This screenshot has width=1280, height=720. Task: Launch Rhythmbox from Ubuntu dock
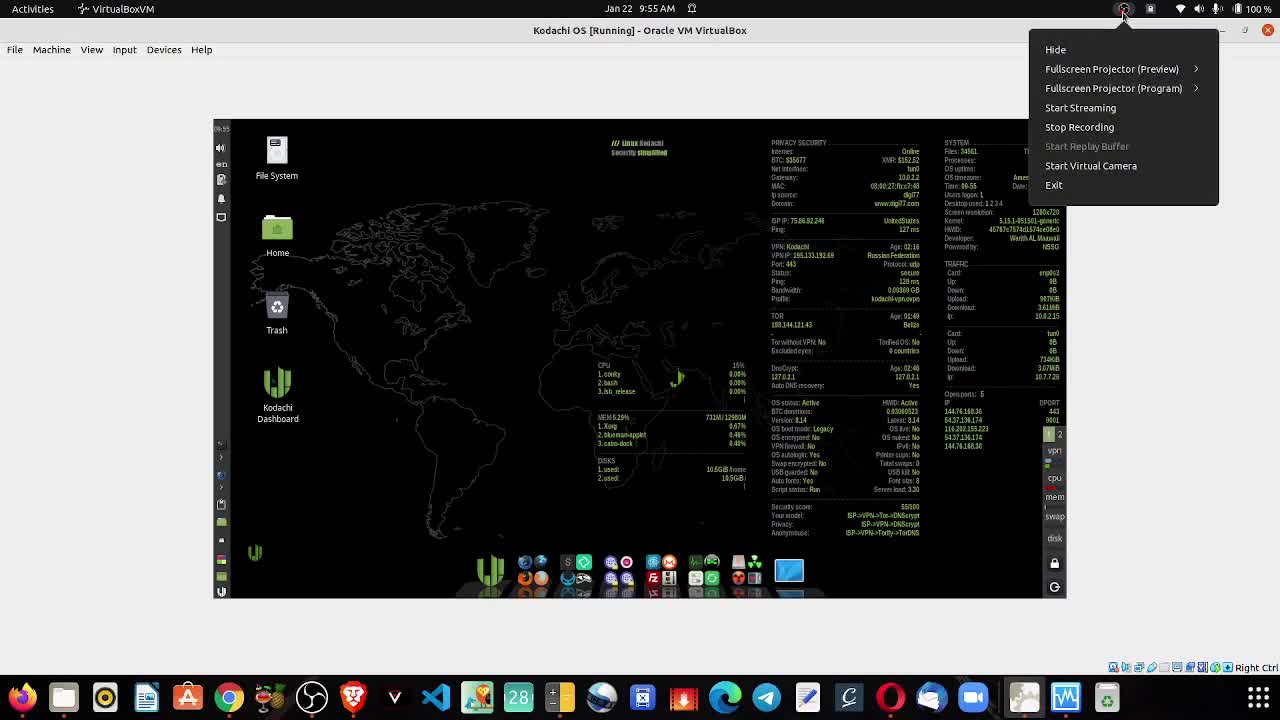tap(105, 697)
